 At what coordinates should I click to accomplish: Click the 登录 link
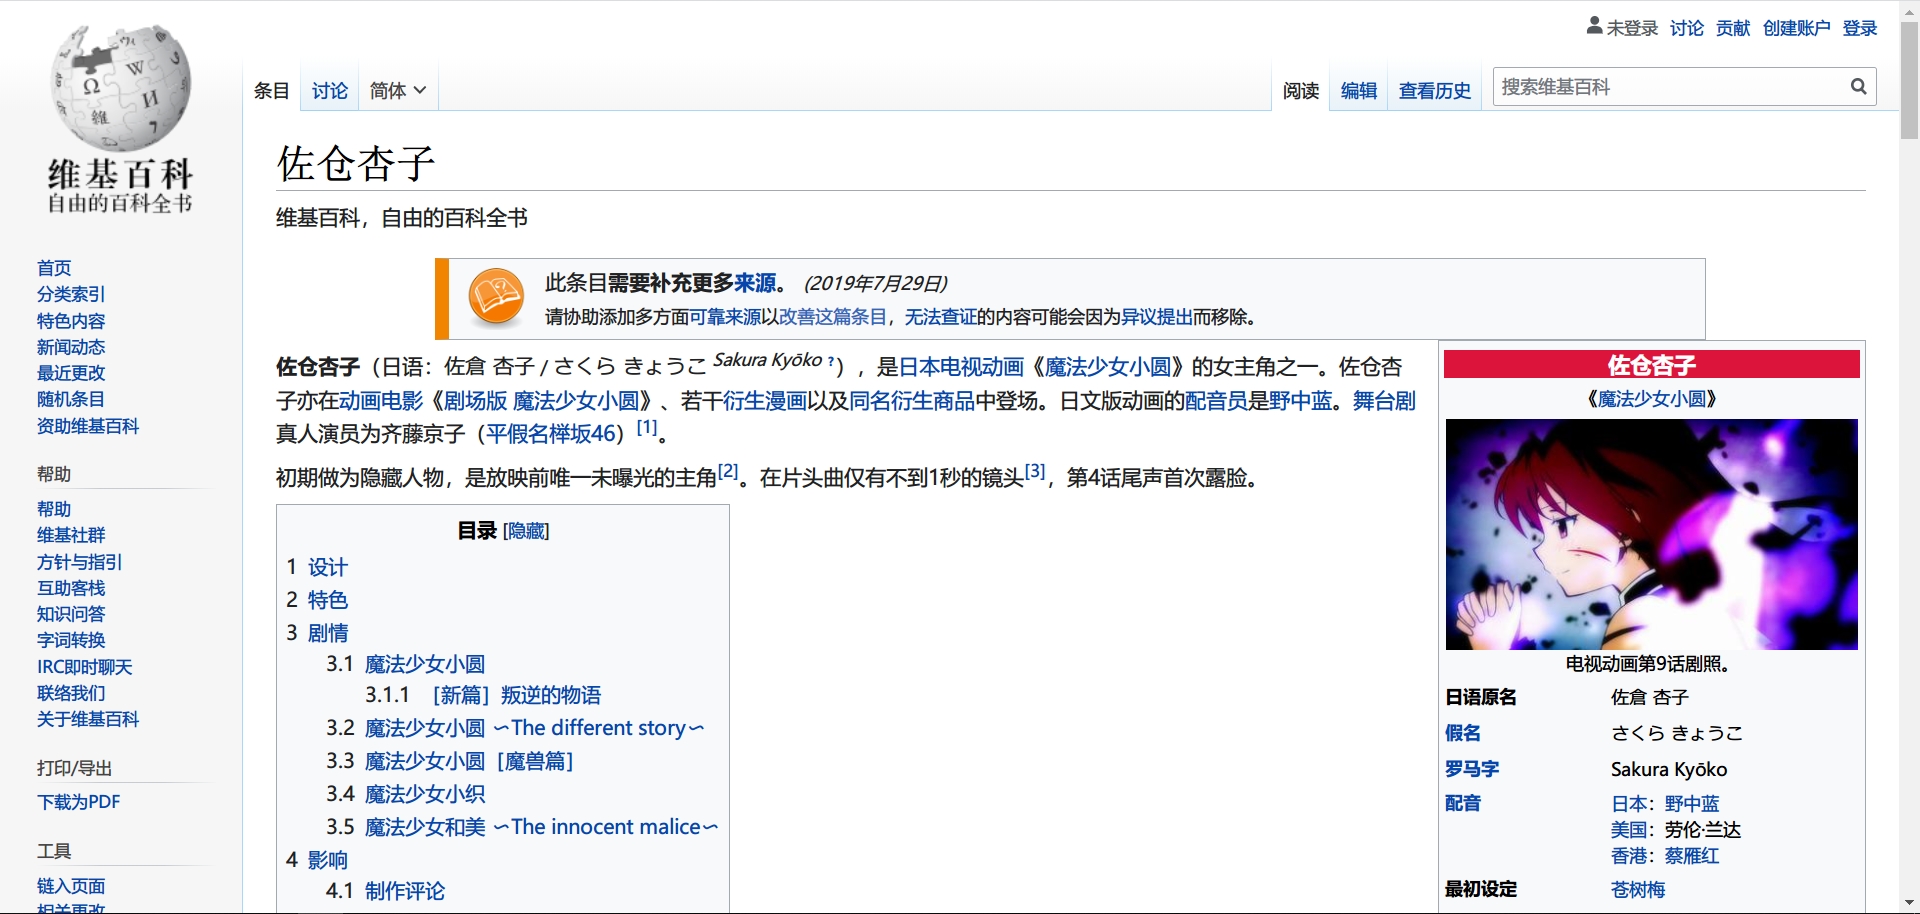(x=1859, y=28)
